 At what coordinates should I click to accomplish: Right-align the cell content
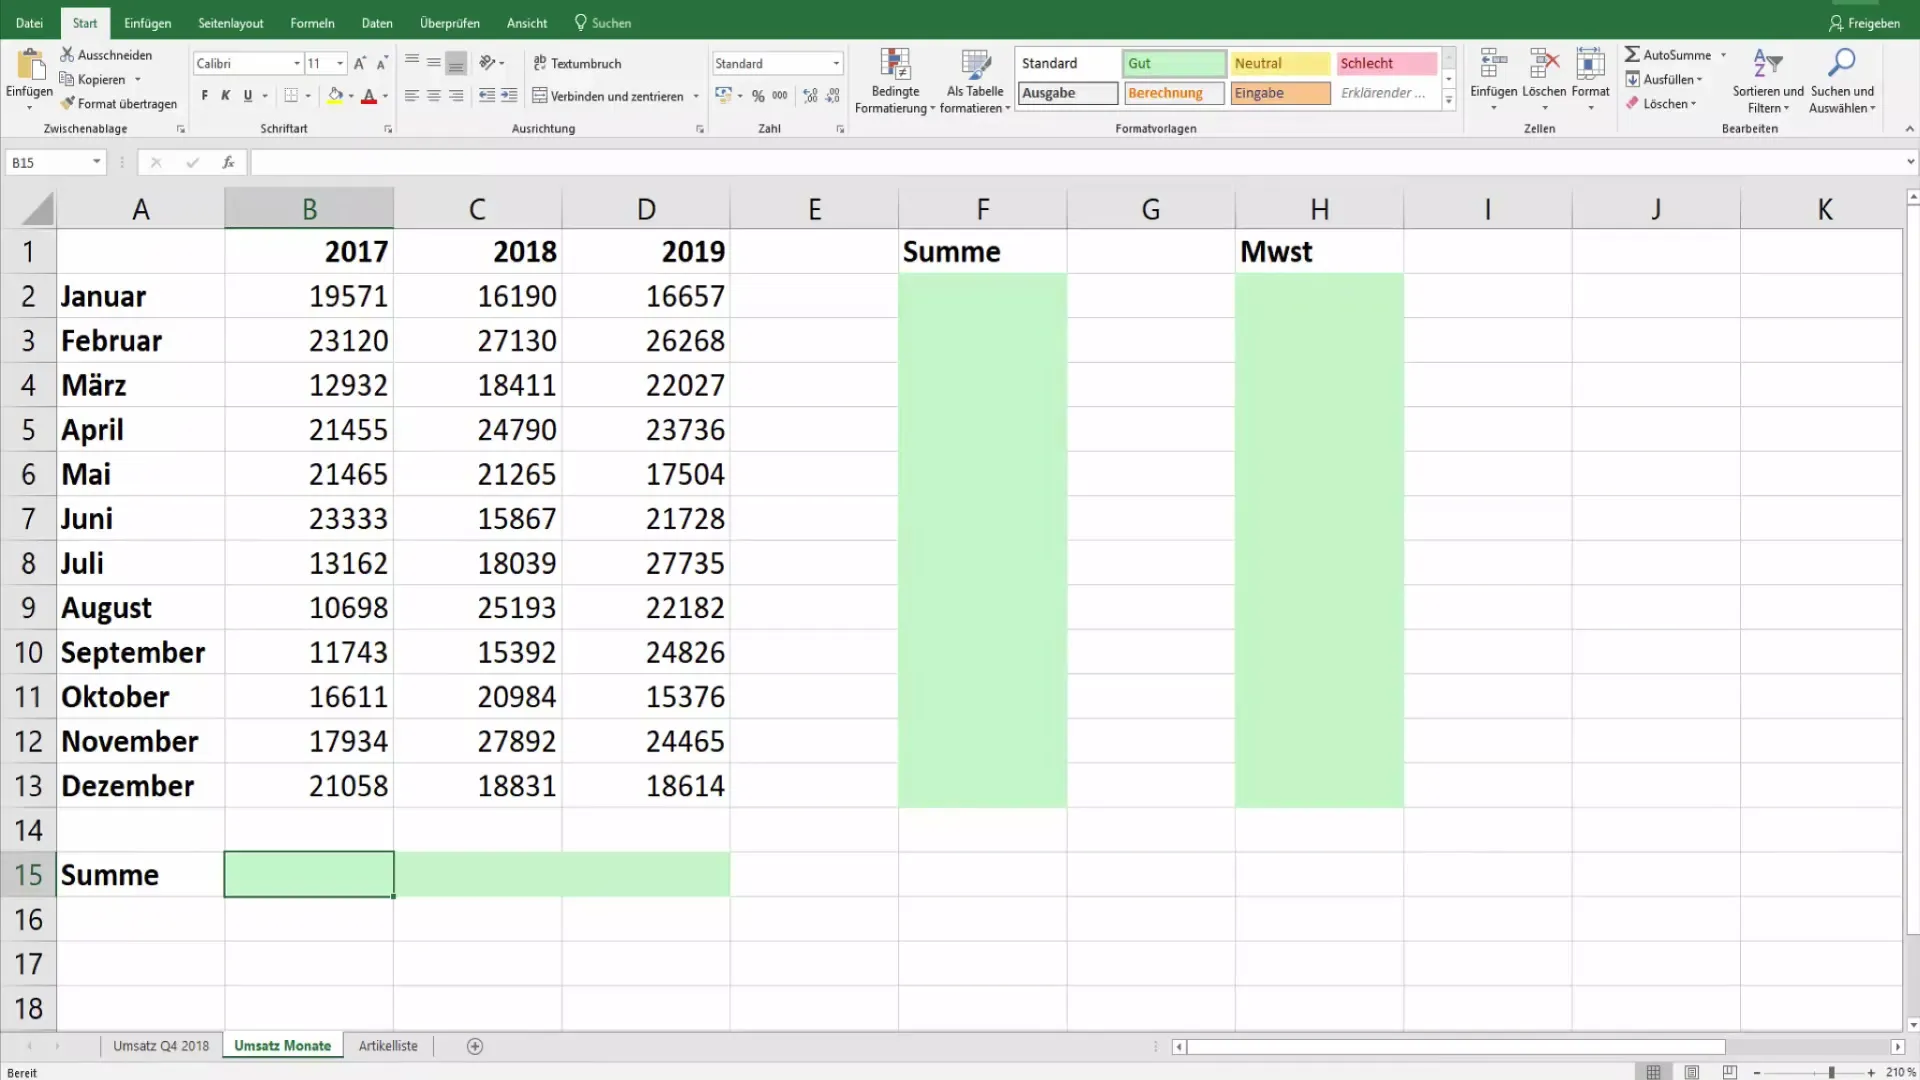point(456,96)
